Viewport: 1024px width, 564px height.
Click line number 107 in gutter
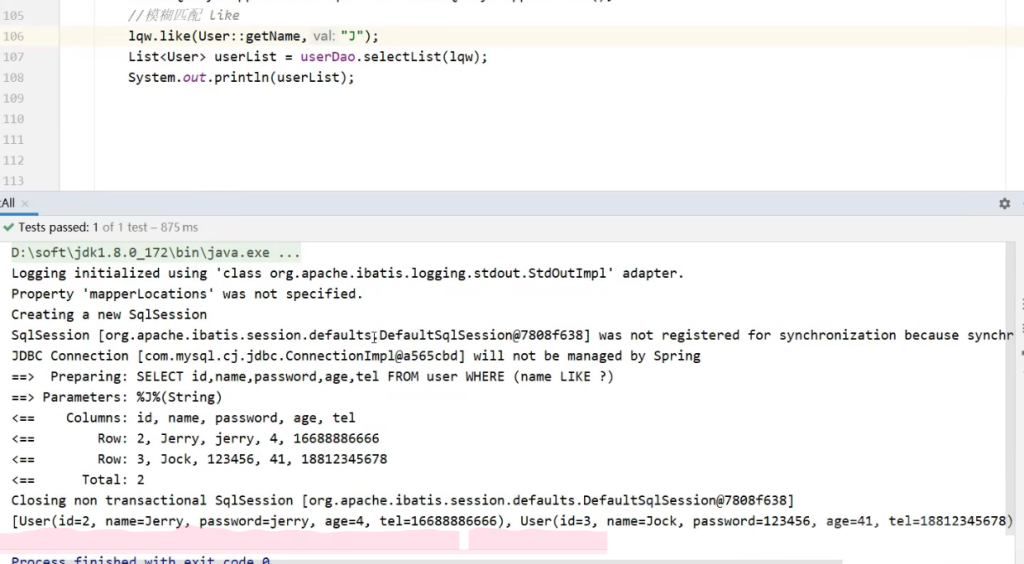(x=14, y=57)
